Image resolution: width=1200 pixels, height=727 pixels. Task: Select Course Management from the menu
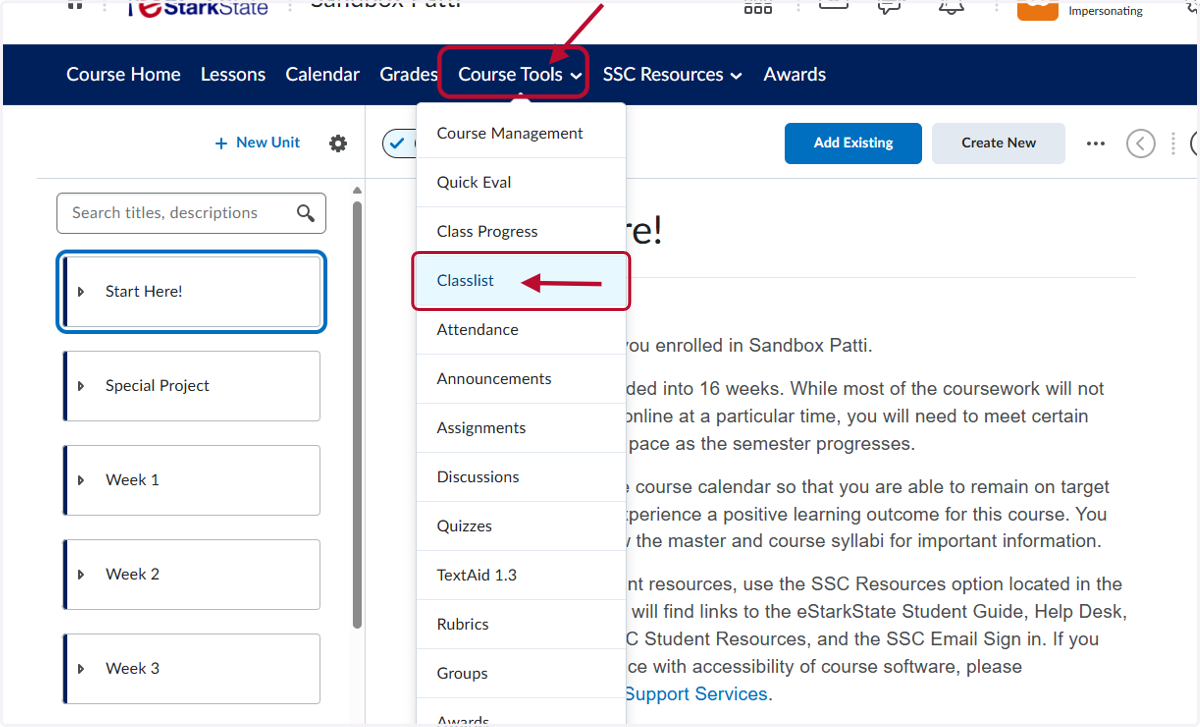coord(521,133)
